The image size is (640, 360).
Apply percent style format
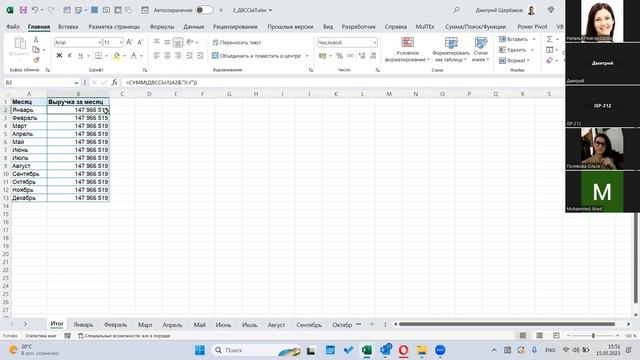coord(340,56)
